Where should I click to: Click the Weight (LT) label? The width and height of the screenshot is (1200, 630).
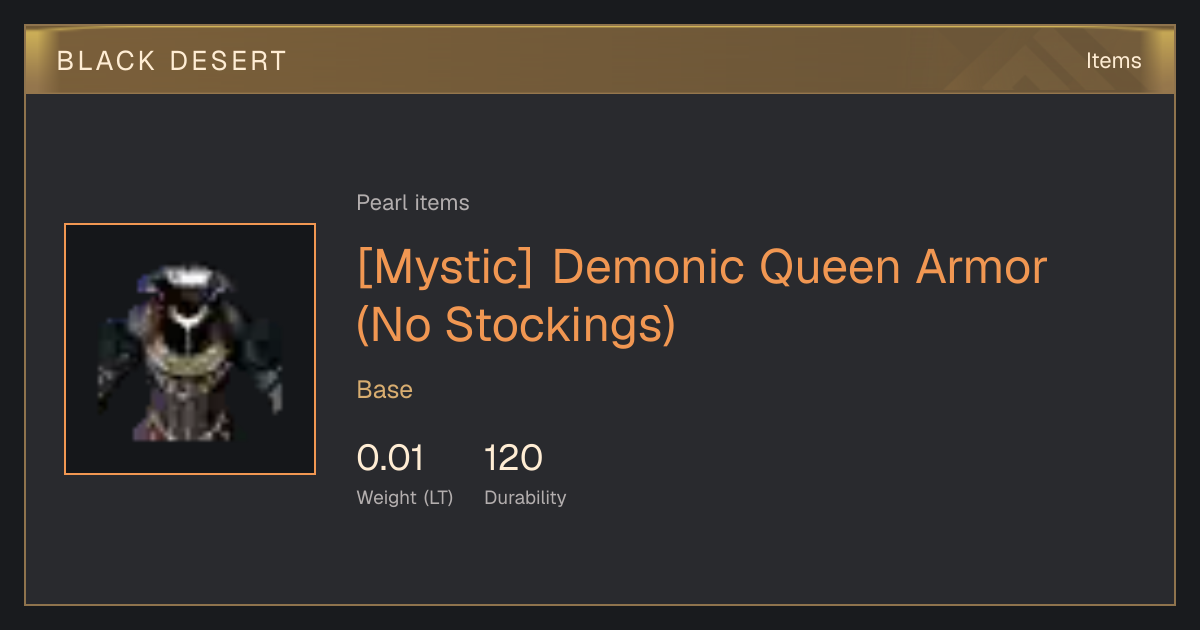[405, 498]
